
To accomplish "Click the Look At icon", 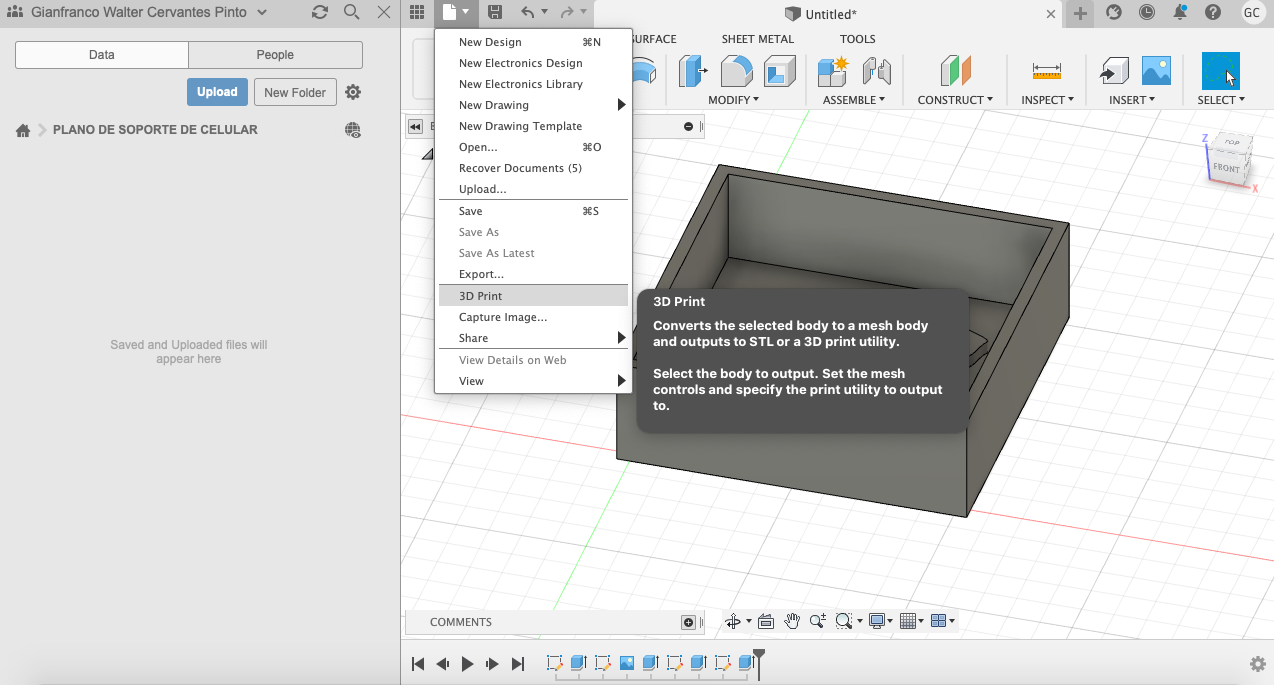I will (766, 622).
